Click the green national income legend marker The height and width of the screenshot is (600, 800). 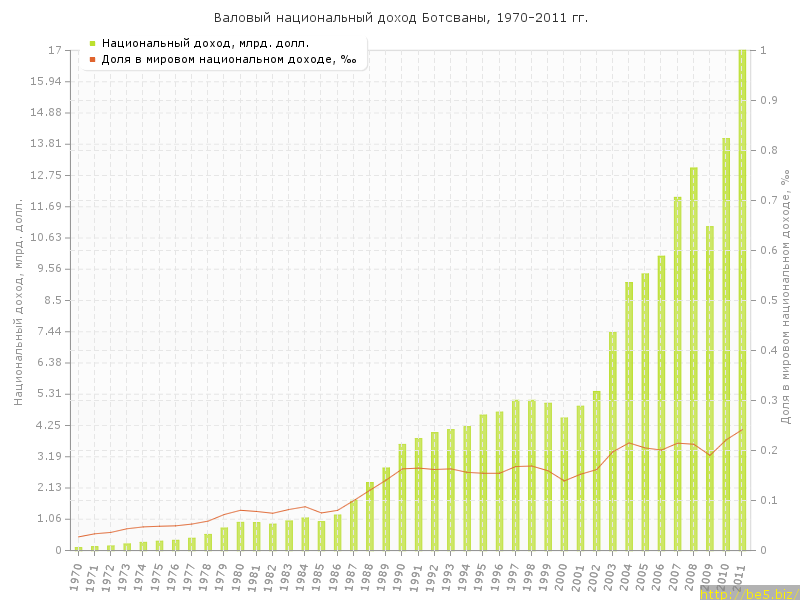click(x=92, y=43)
